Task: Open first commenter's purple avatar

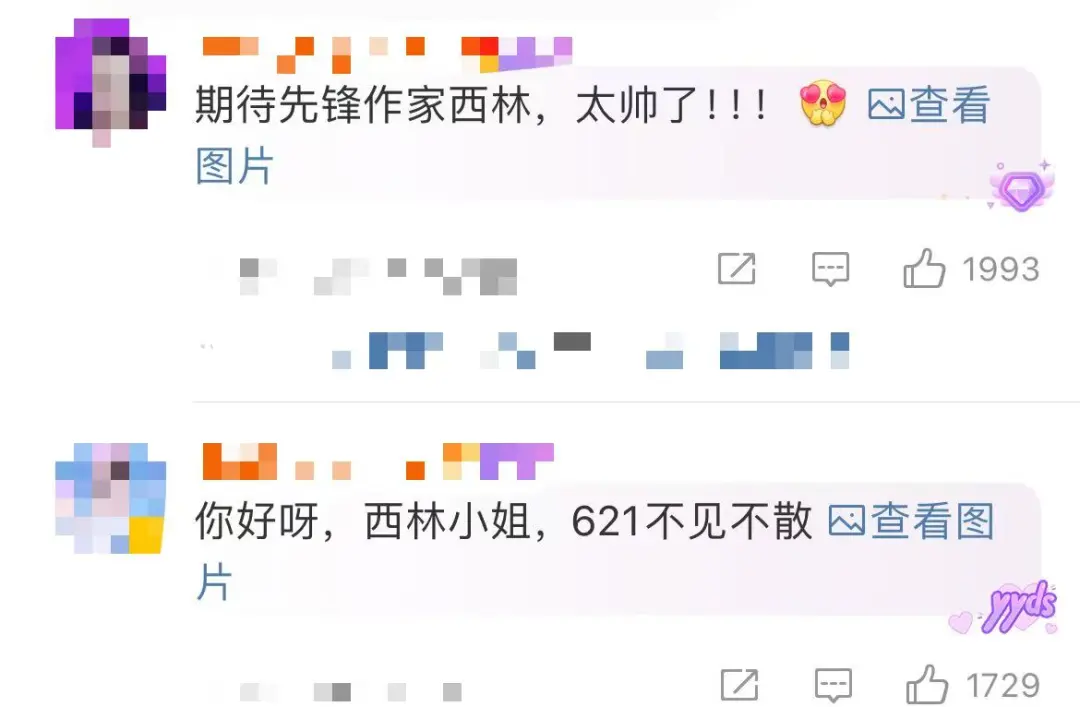Action: tap(110, 81)
